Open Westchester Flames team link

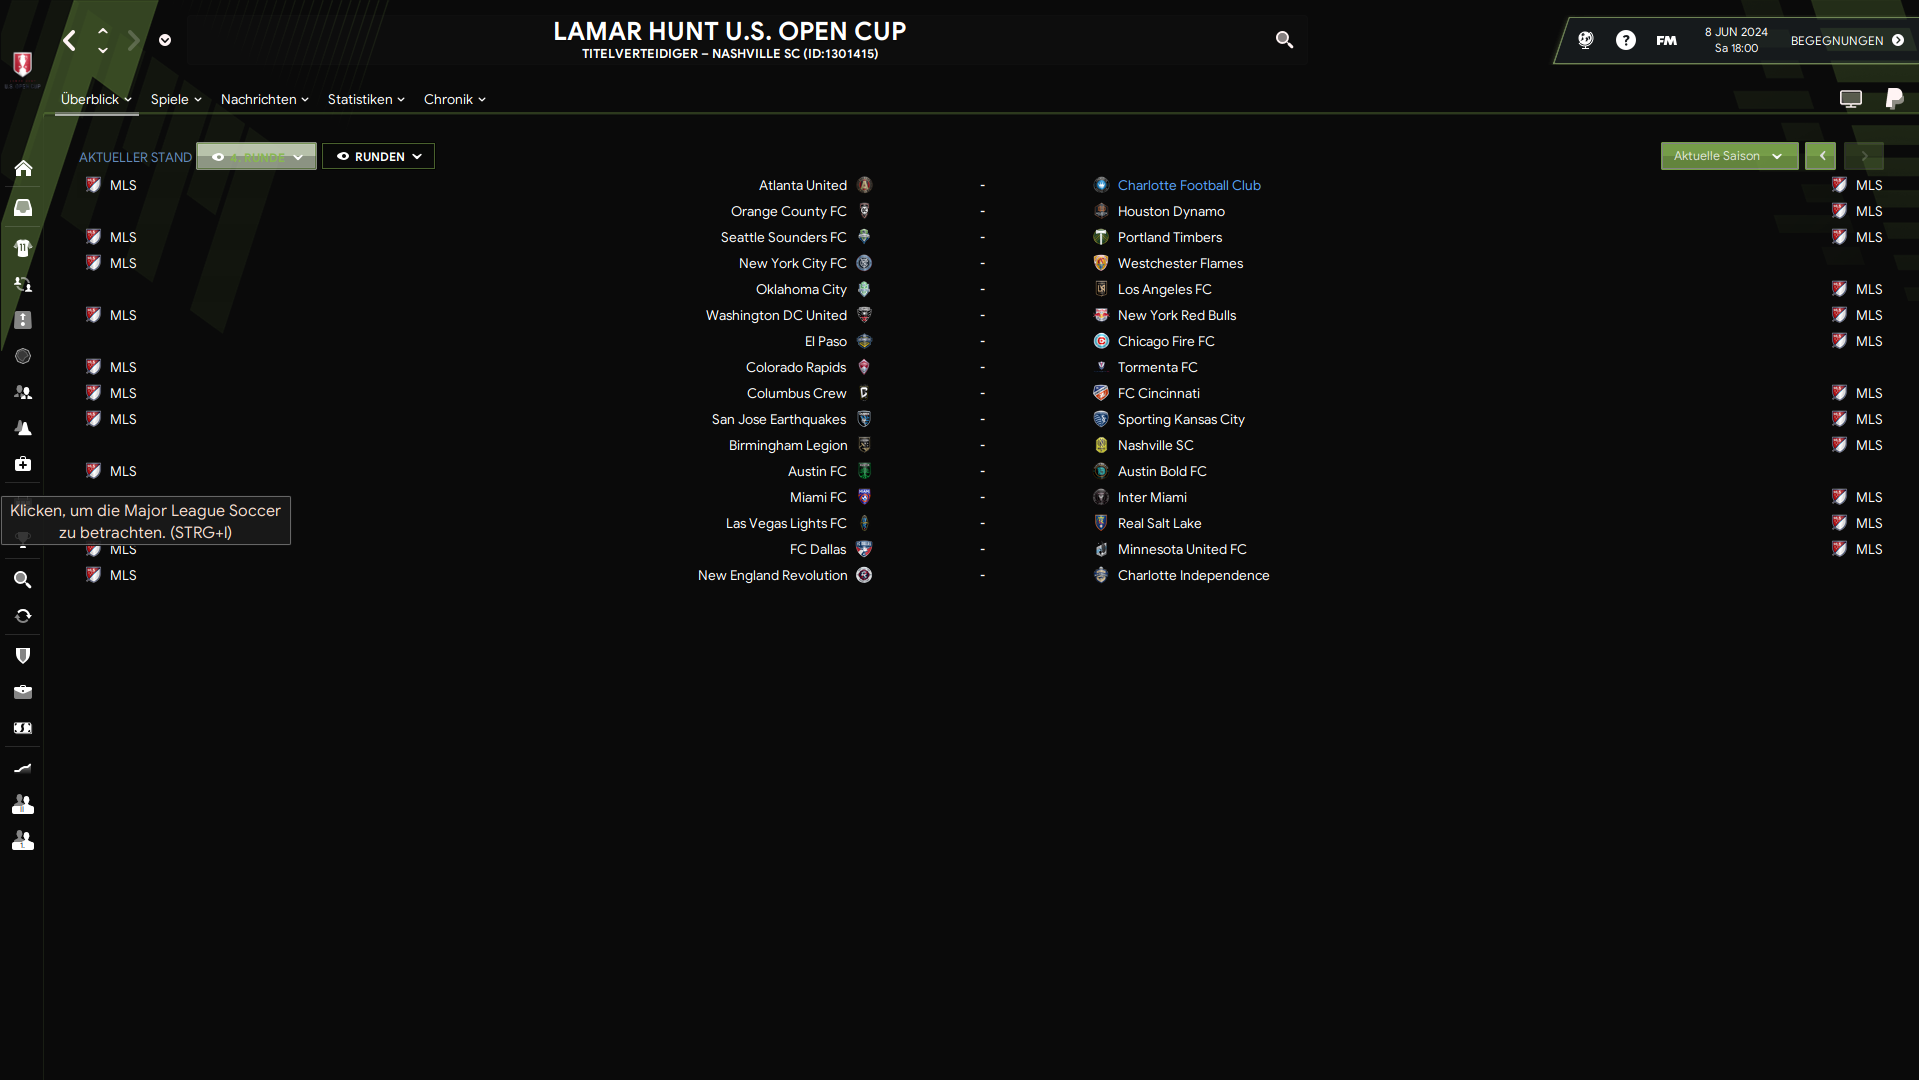tap(1180, 263)
